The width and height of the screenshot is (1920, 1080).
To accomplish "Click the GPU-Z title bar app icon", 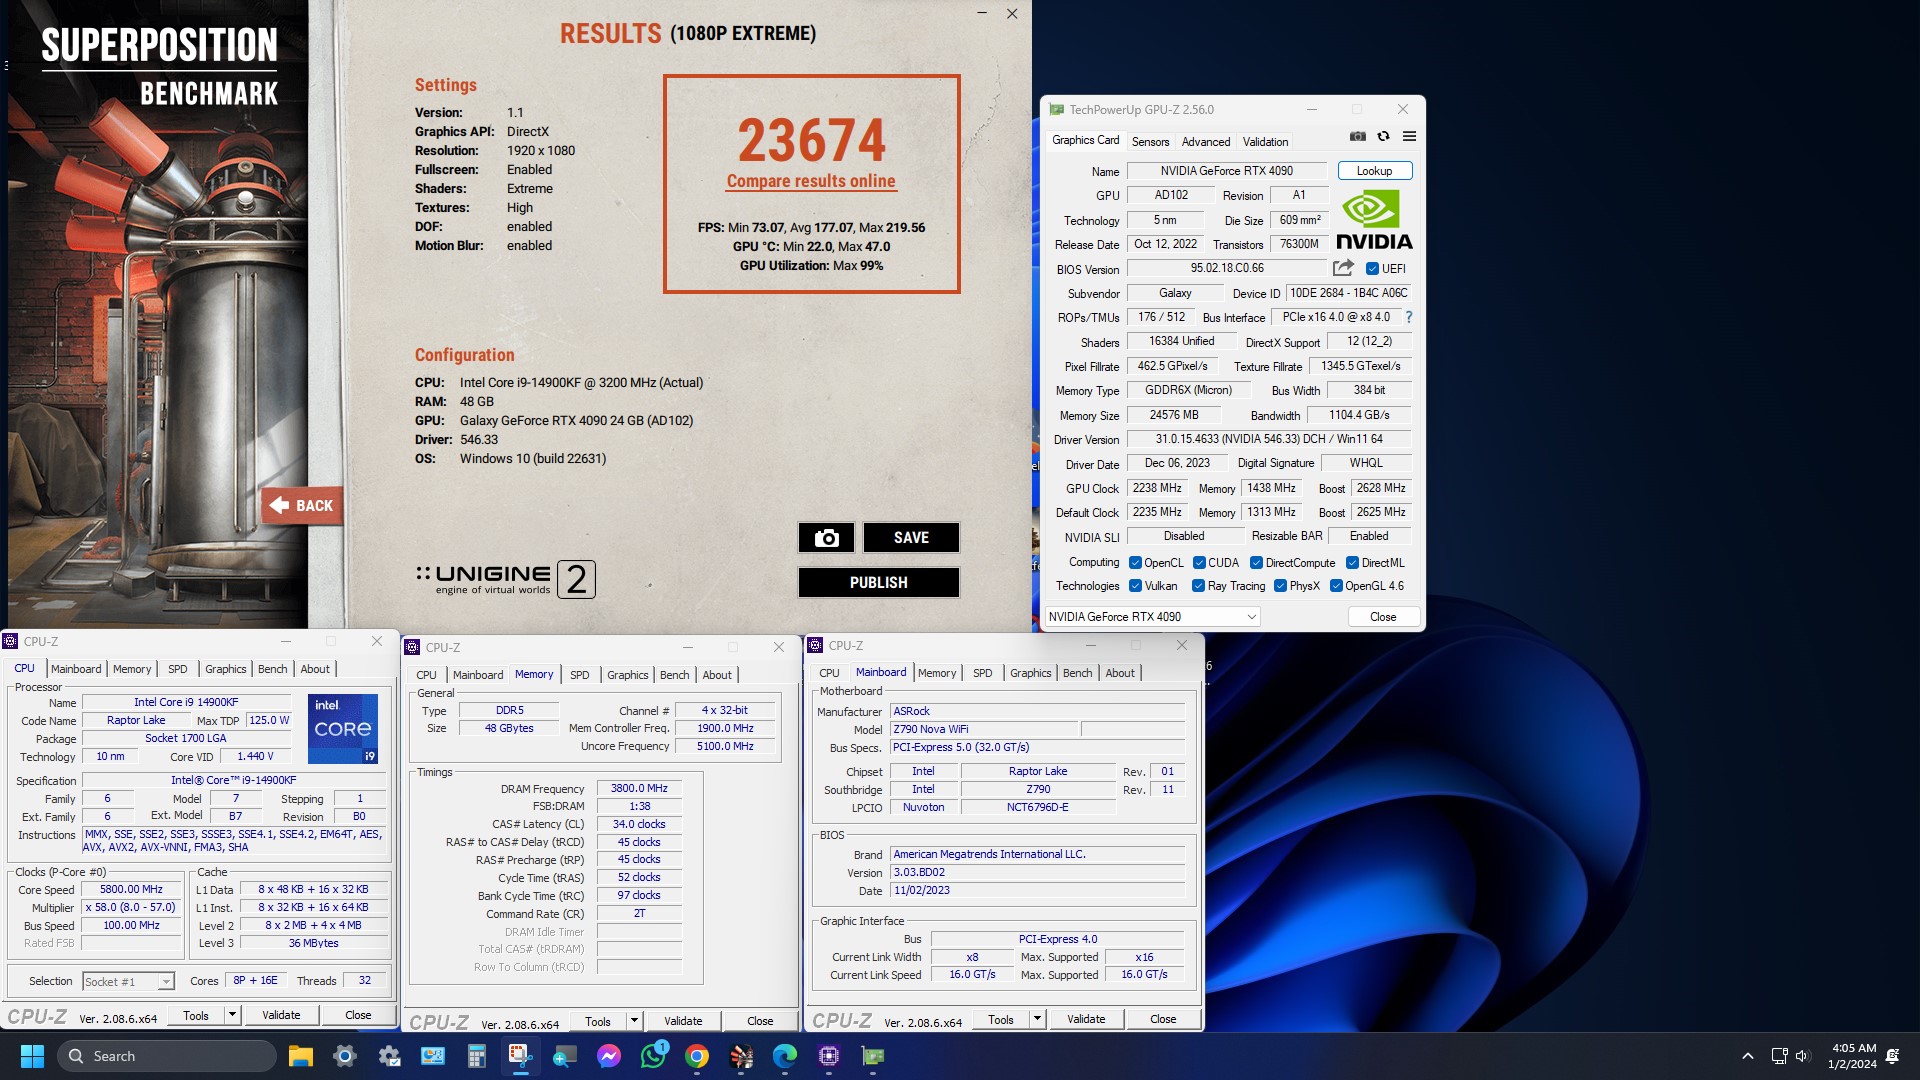I will tap(1056, 110).
